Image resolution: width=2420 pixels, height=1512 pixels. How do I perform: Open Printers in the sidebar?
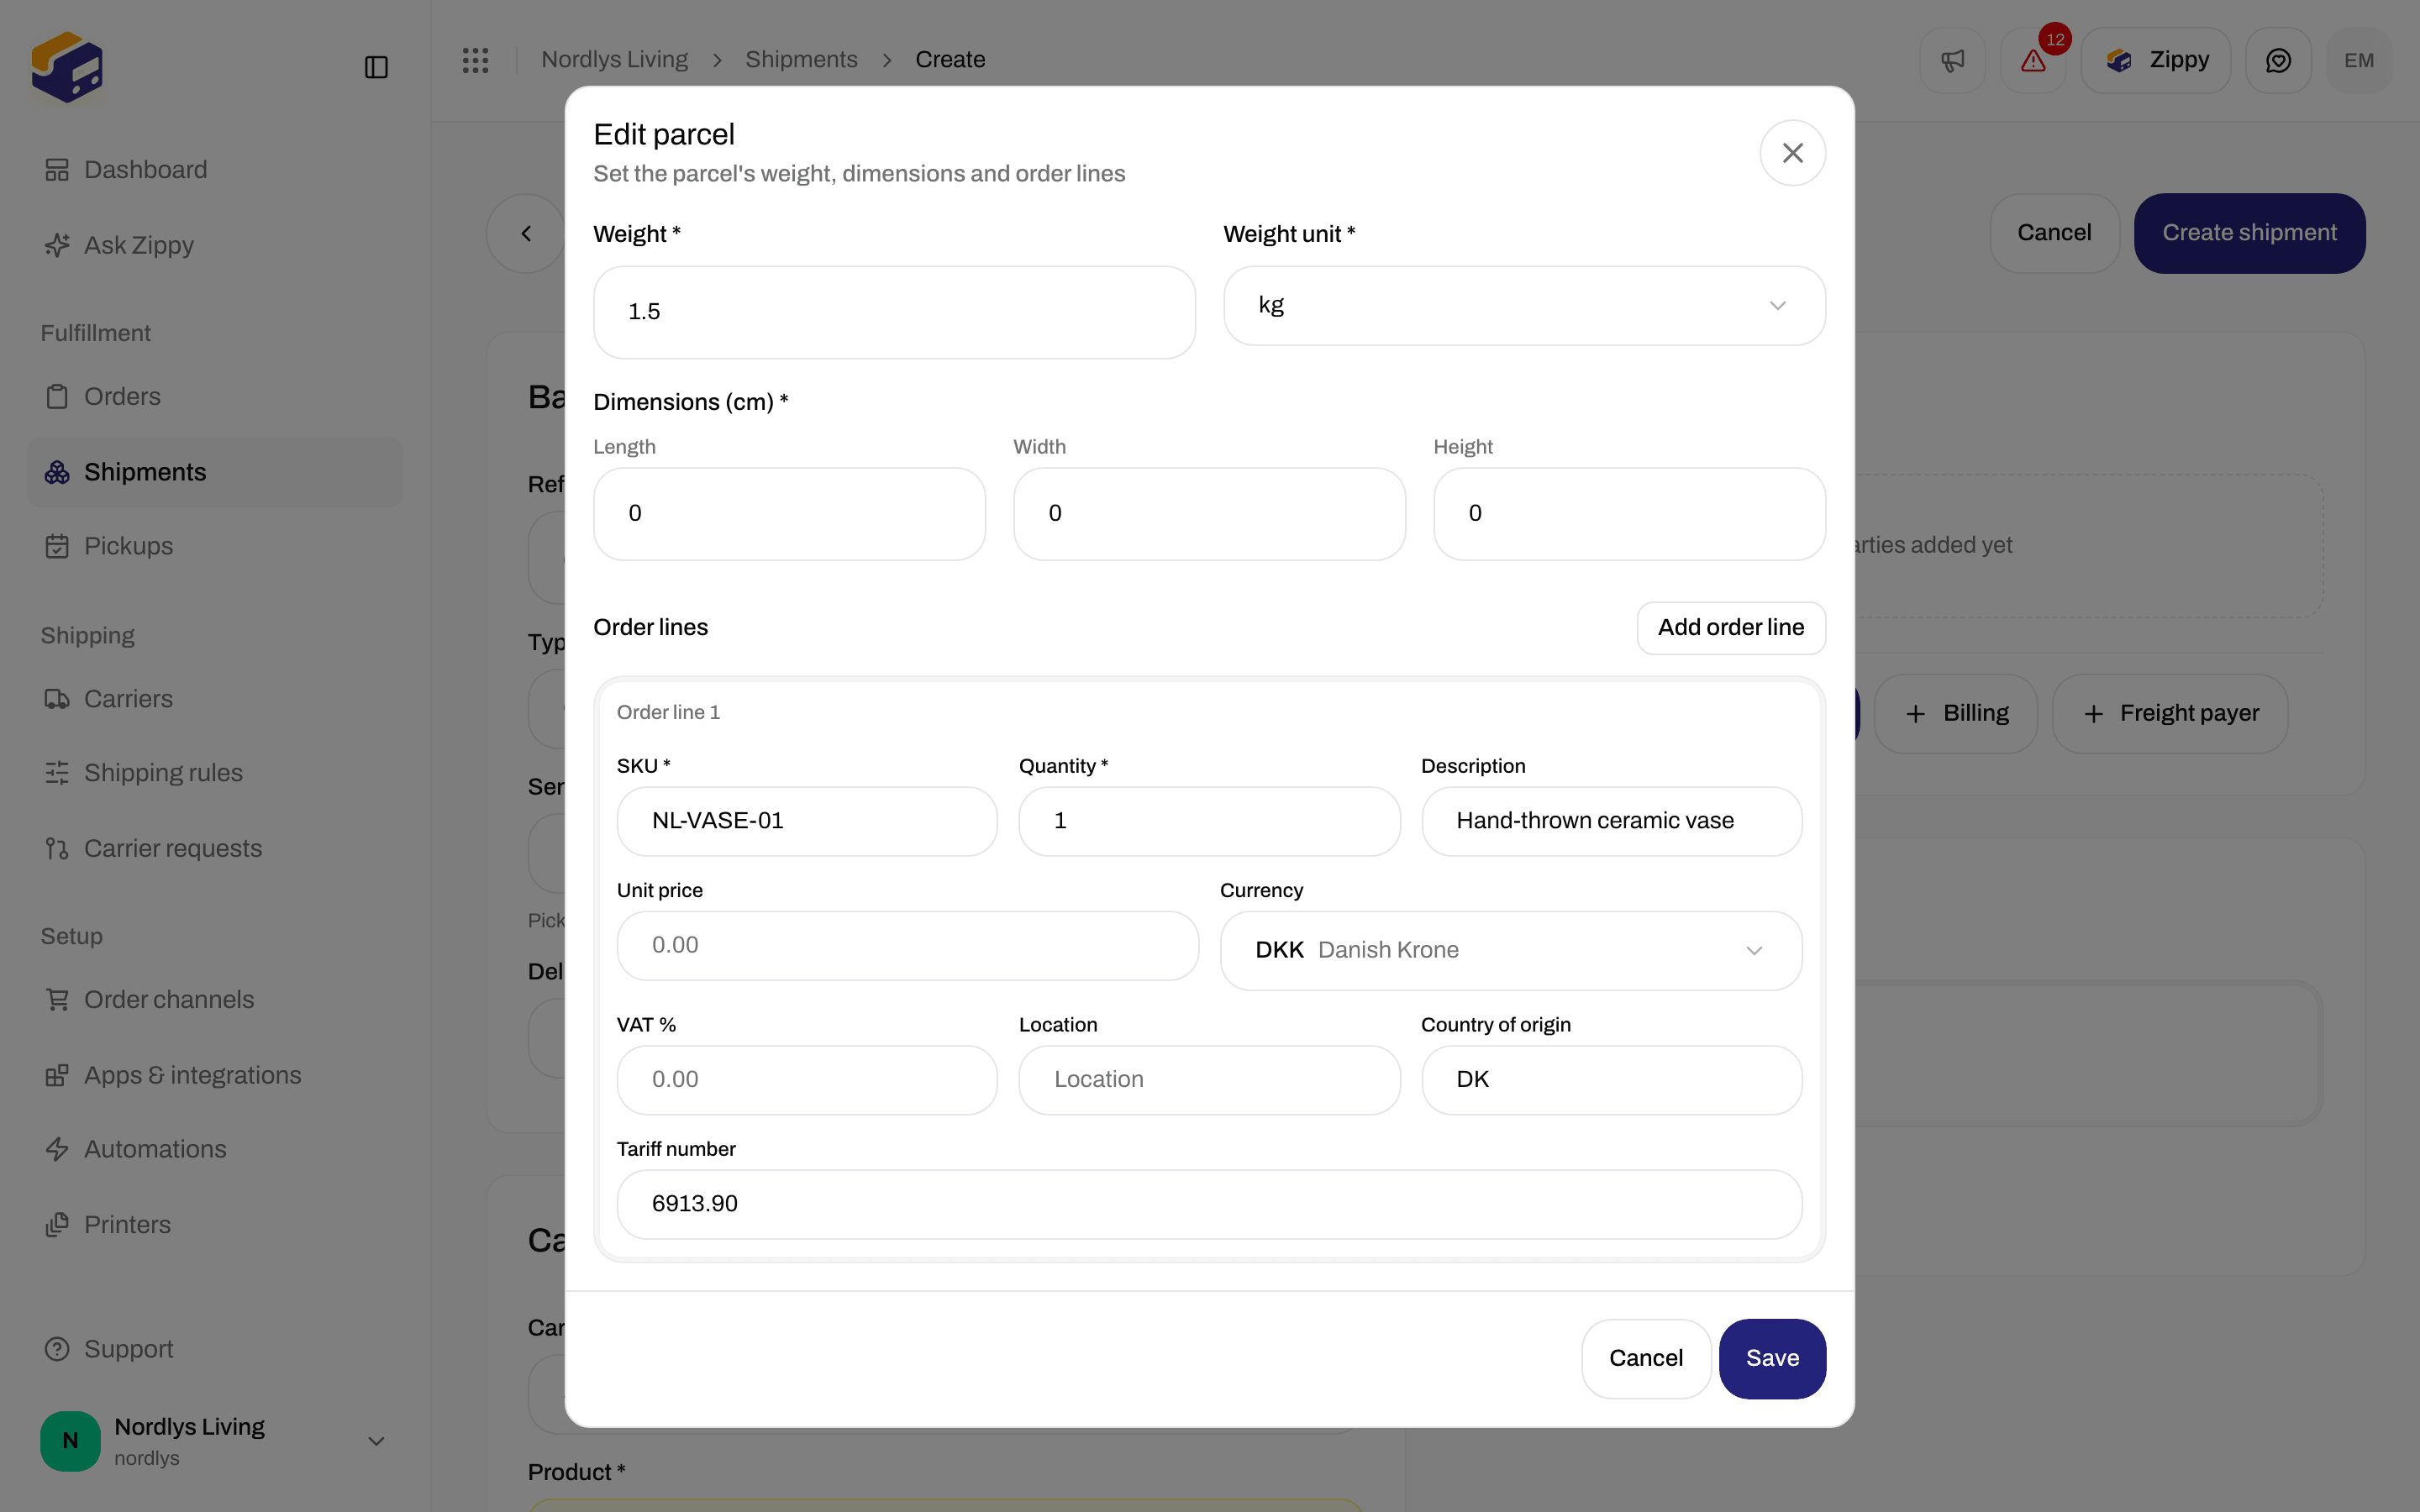click(214, 1225)
